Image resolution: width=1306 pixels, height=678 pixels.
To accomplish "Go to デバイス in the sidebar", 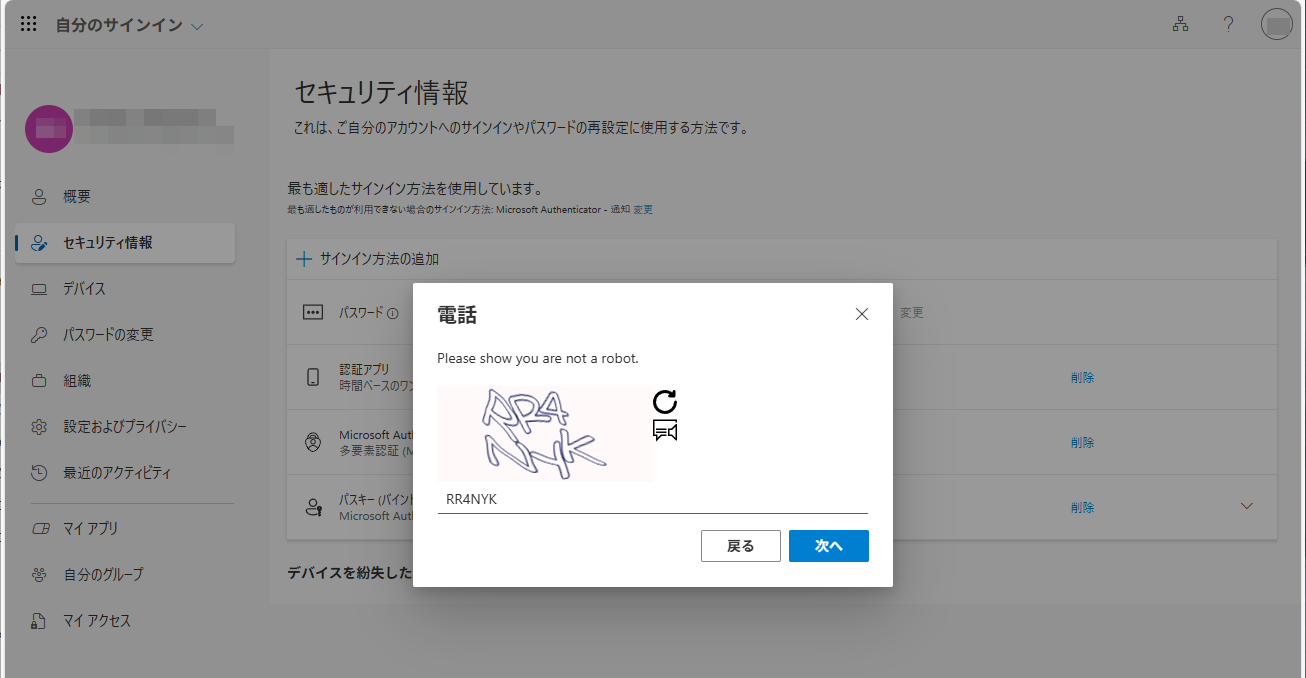I will (x=84, y=289).
